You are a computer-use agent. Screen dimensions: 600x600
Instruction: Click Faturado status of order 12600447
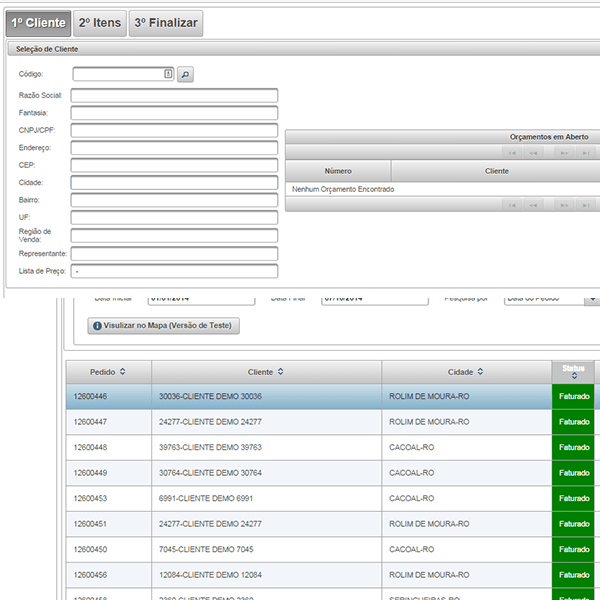[x=573, y=422]
